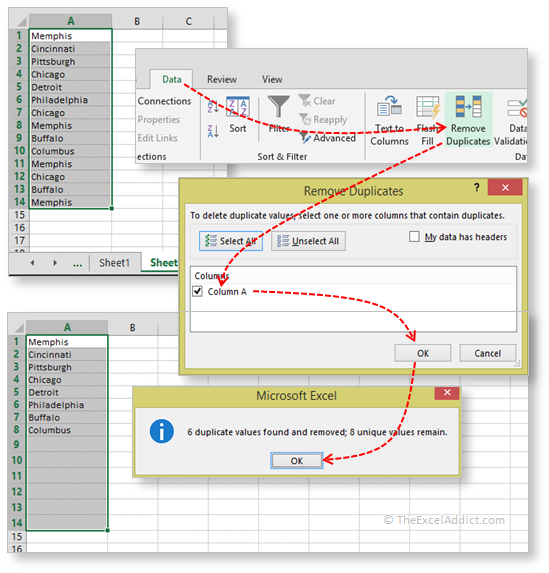Image resolution: width=549 pixels, height=573 pixels.
Task: Select row 9 header in bottom sheet
Action: click(16, 444)
